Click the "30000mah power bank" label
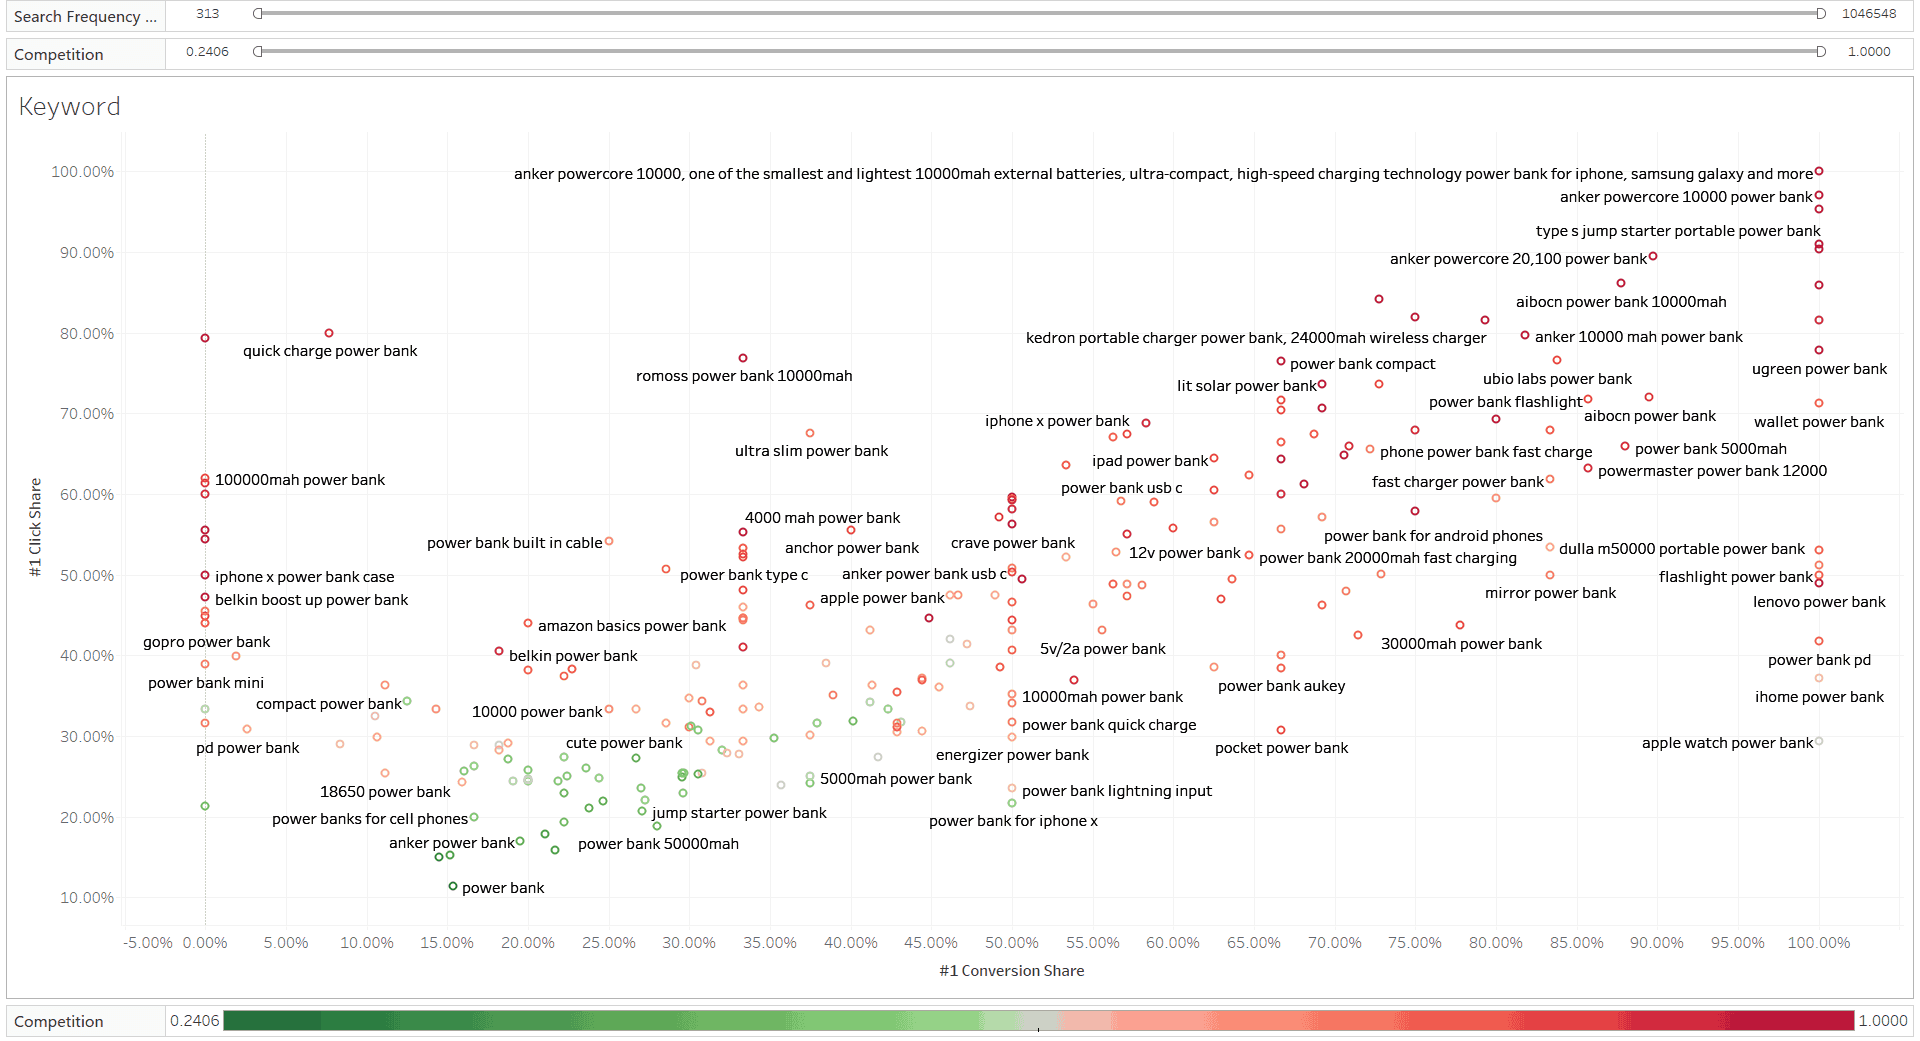Image resolution: width=1920 pixels, height=1041 pixels. click(1461, 644)
